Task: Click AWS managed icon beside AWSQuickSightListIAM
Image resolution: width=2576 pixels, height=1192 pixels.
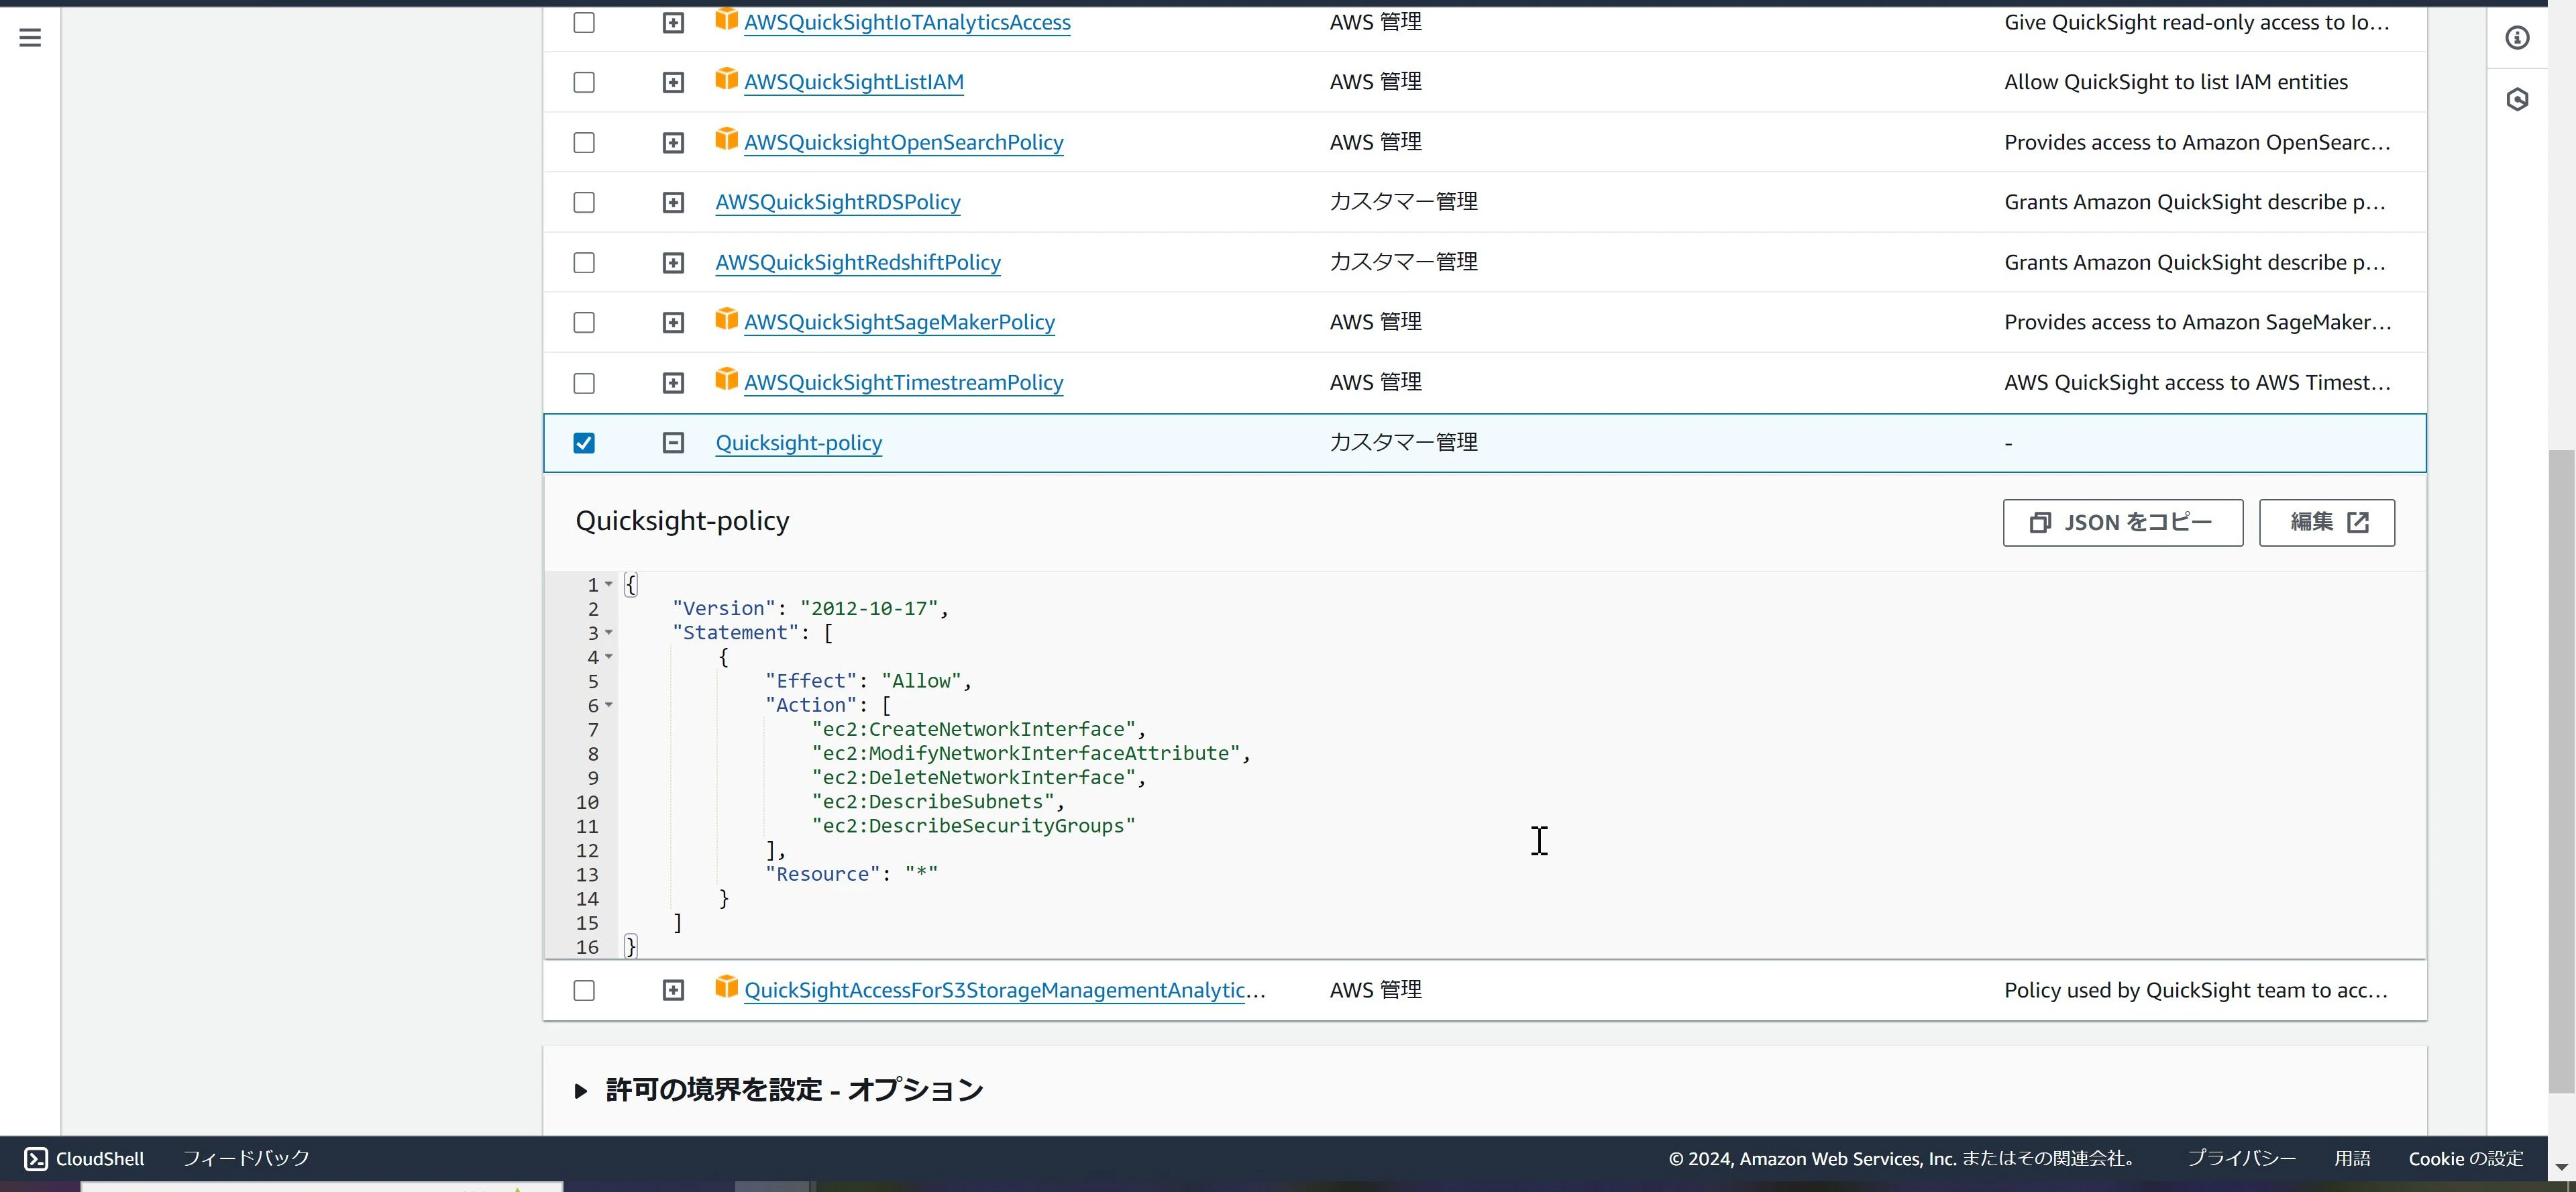Action: coord(726,79)
